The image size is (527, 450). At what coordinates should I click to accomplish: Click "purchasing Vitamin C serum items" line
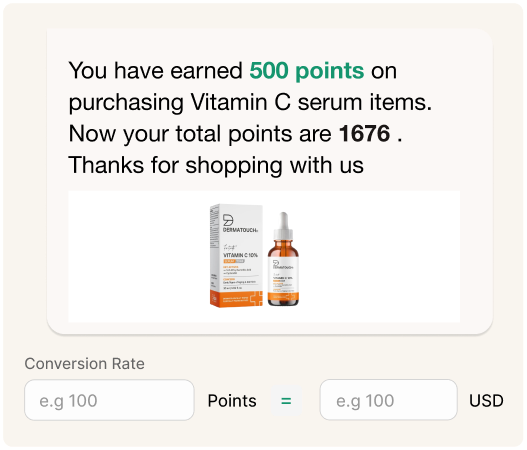point(250,102)
